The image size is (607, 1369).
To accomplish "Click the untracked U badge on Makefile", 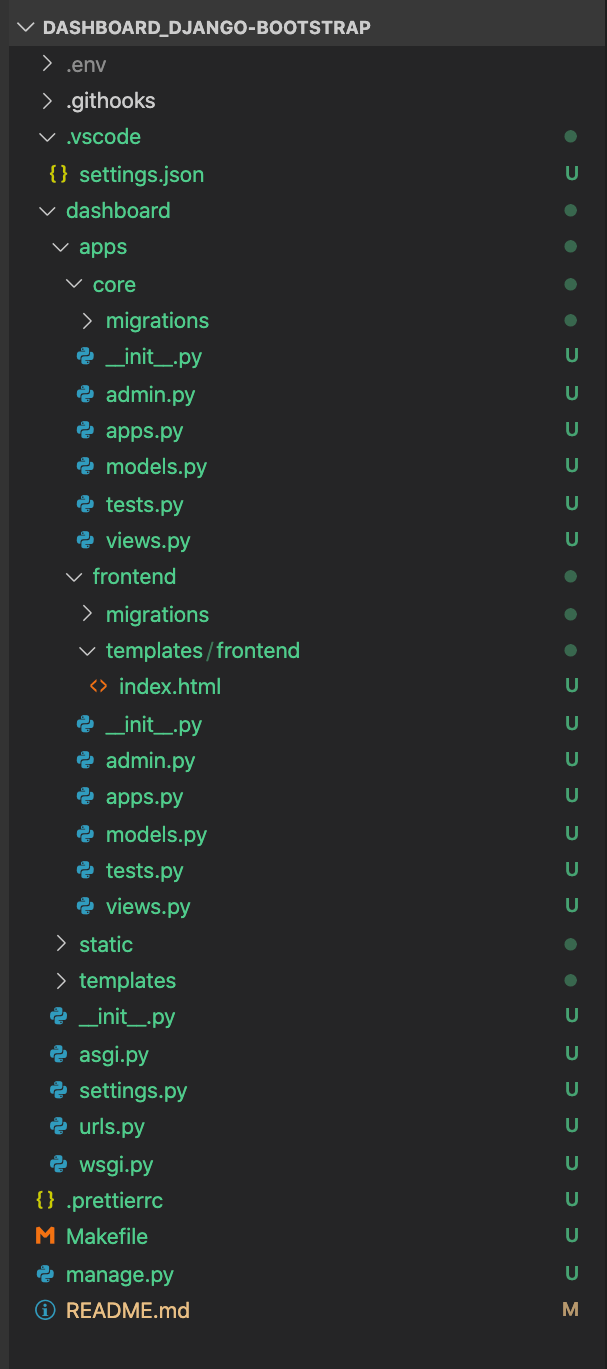I will click(571, 1237).
